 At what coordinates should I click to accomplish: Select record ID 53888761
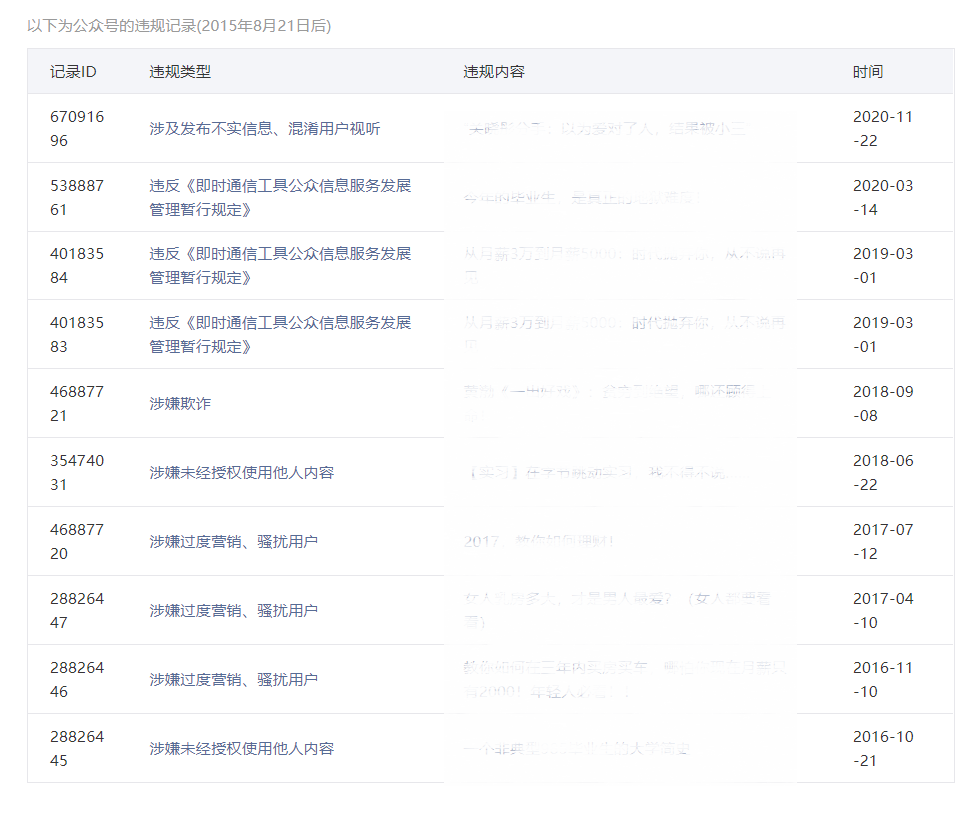[x=77, y=198]
